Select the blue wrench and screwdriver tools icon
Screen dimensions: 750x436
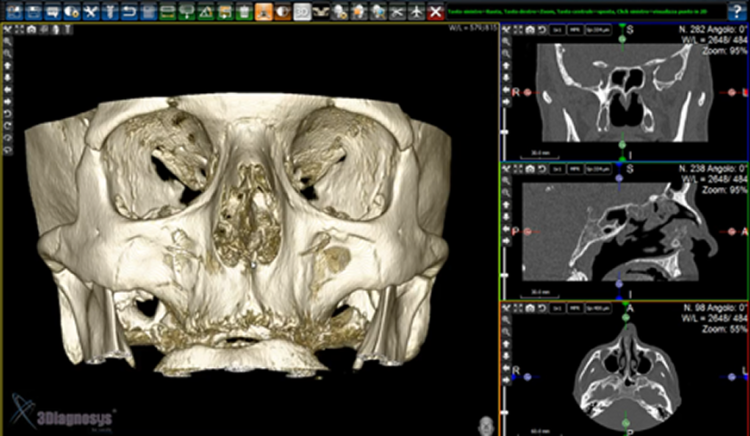click(x=91, y=12)
